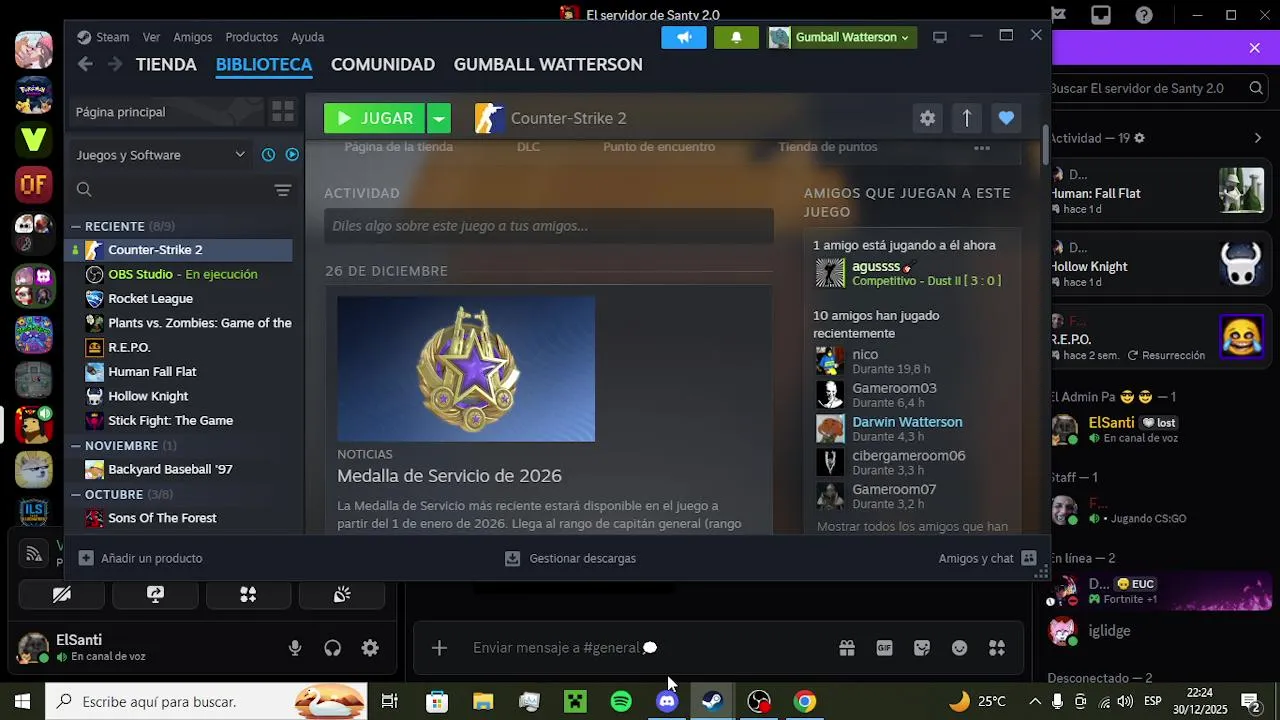Open the TIENDA tab
1280x720 pixels.
pos(166,64)
